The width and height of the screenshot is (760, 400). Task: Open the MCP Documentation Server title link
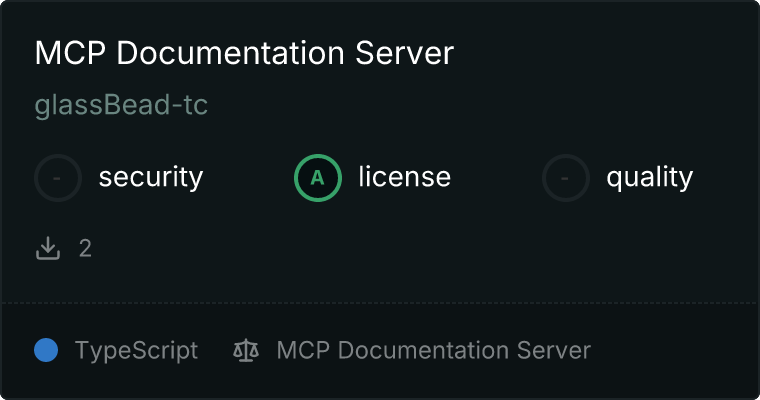coord(244,54)
